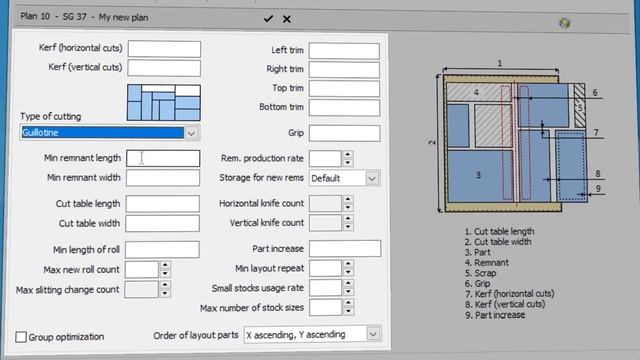Increase Min layout repeat
The height and width of the screenshot is (360, 640).
tap(348, 264)
